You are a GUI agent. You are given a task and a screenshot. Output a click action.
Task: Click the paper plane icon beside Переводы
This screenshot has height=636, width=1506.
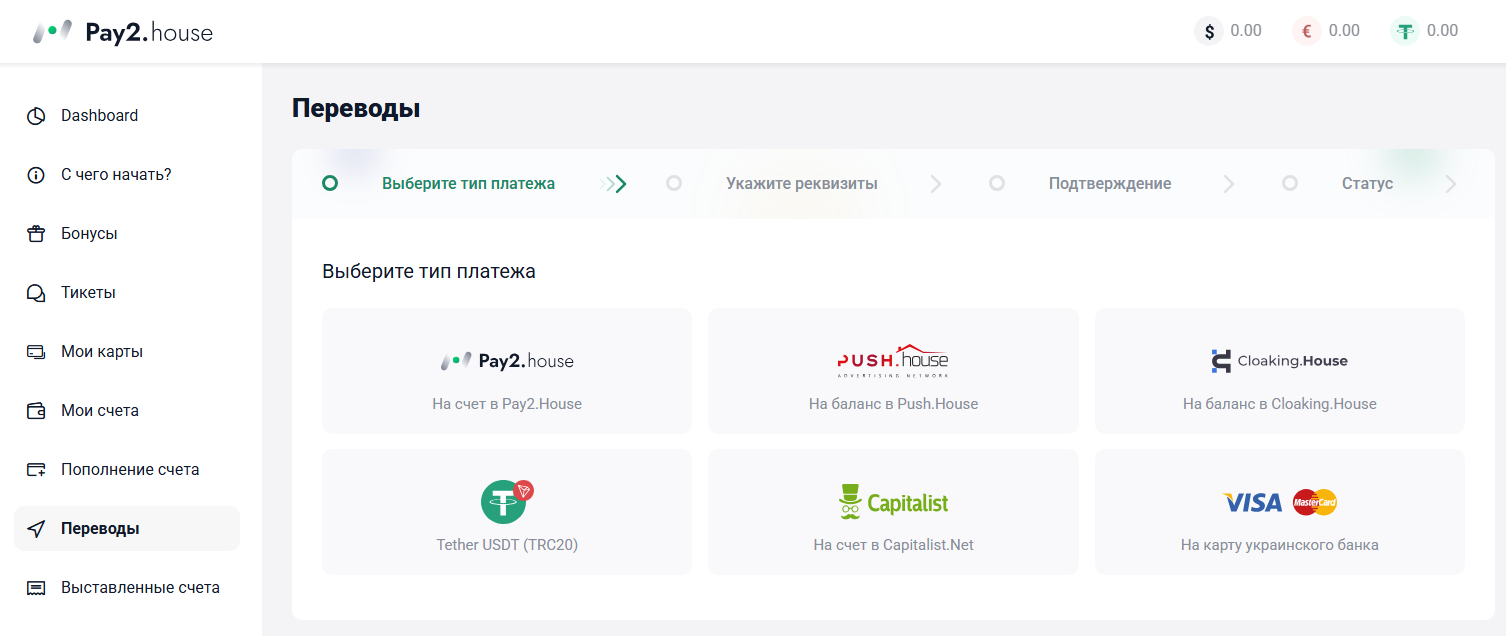[x=36, y=529]
